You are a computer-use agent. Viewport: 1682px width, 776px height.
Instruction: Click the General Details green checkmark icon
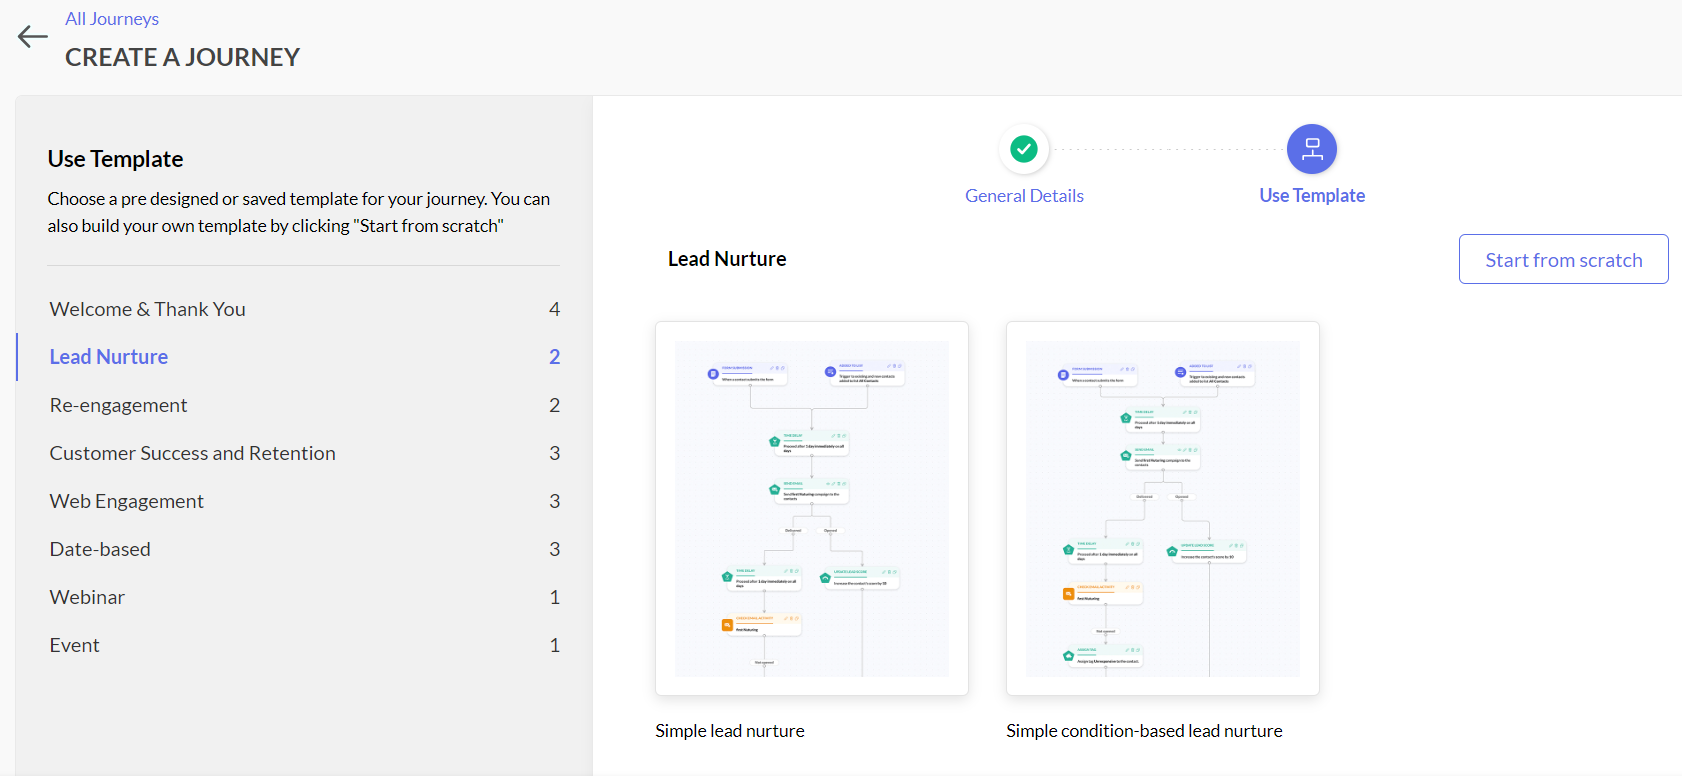pyautogui.click(x=1023, y=149)
